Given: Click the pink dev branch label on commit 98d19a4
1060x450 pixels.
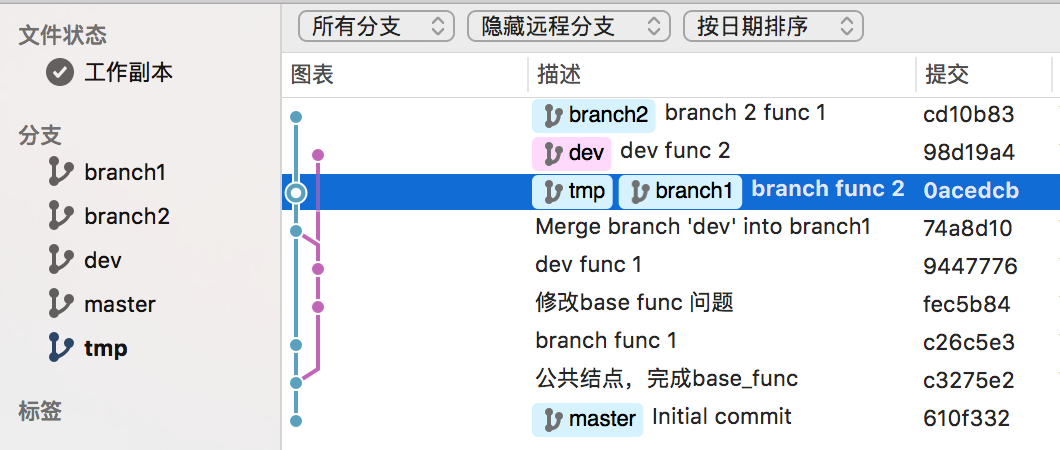Looking at the screenshot, I should pyautogui.click(x=571, y=152).
